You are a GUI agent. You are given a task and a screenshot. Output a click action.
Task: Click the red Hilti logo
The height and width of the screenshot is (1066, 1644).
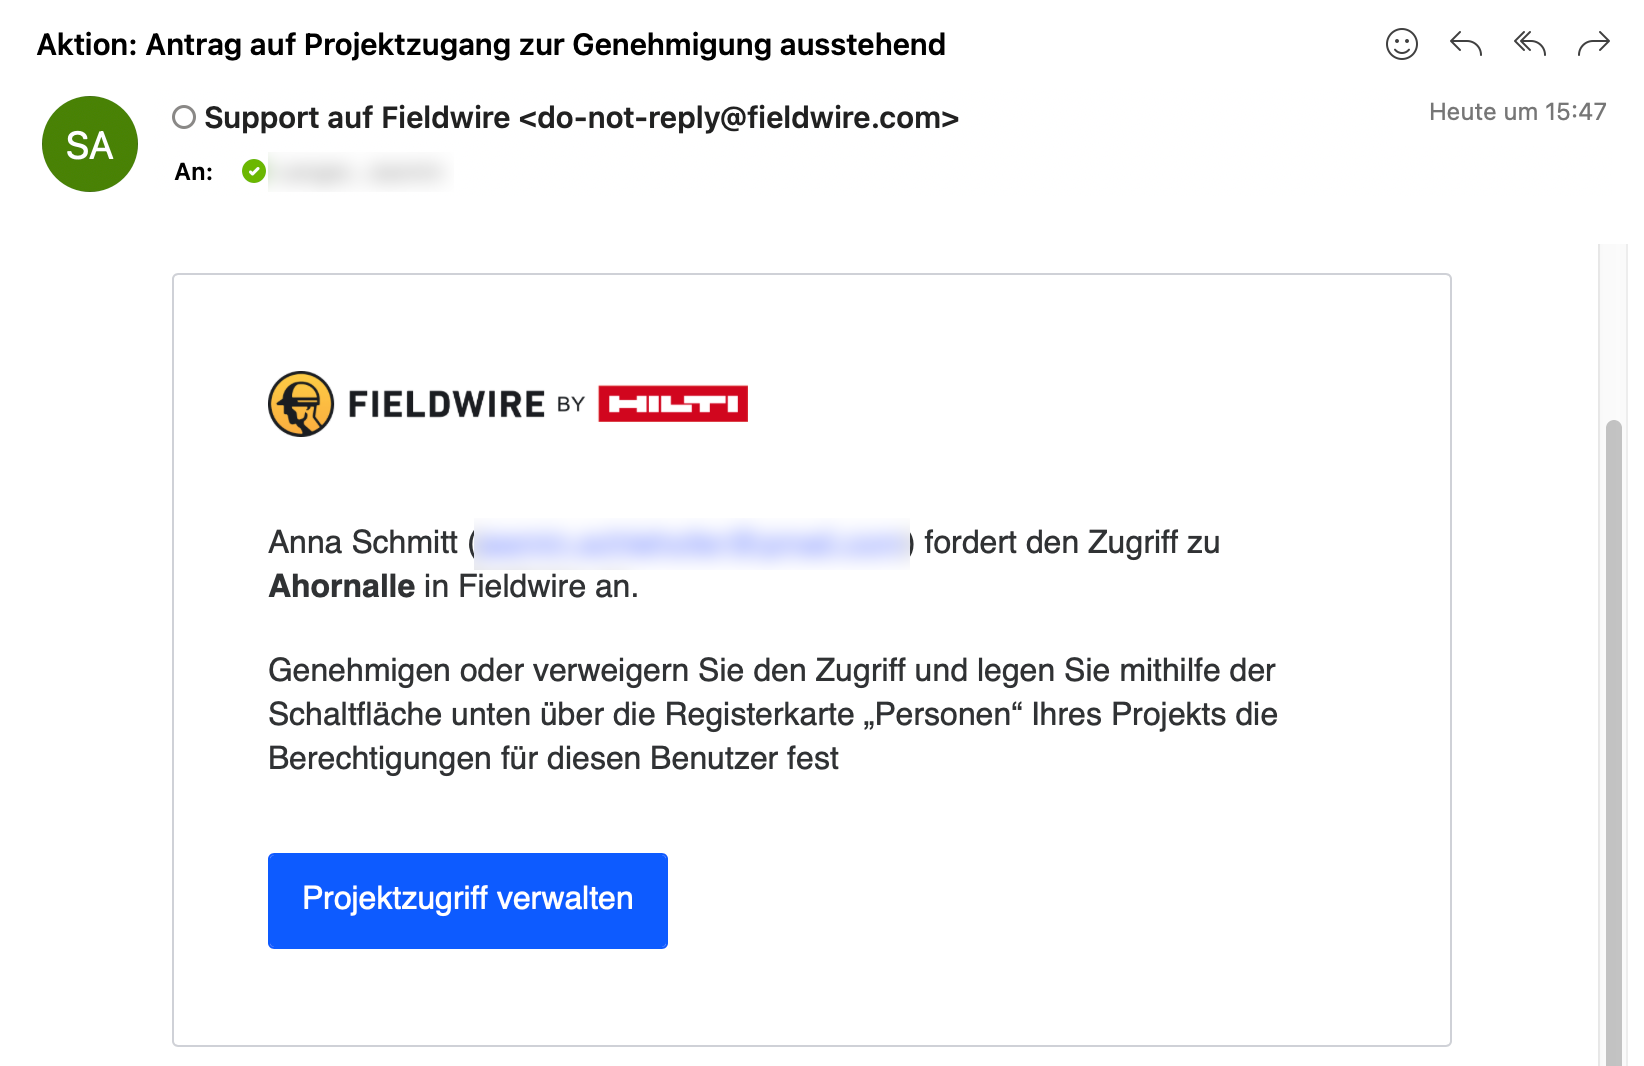[673, 404]
